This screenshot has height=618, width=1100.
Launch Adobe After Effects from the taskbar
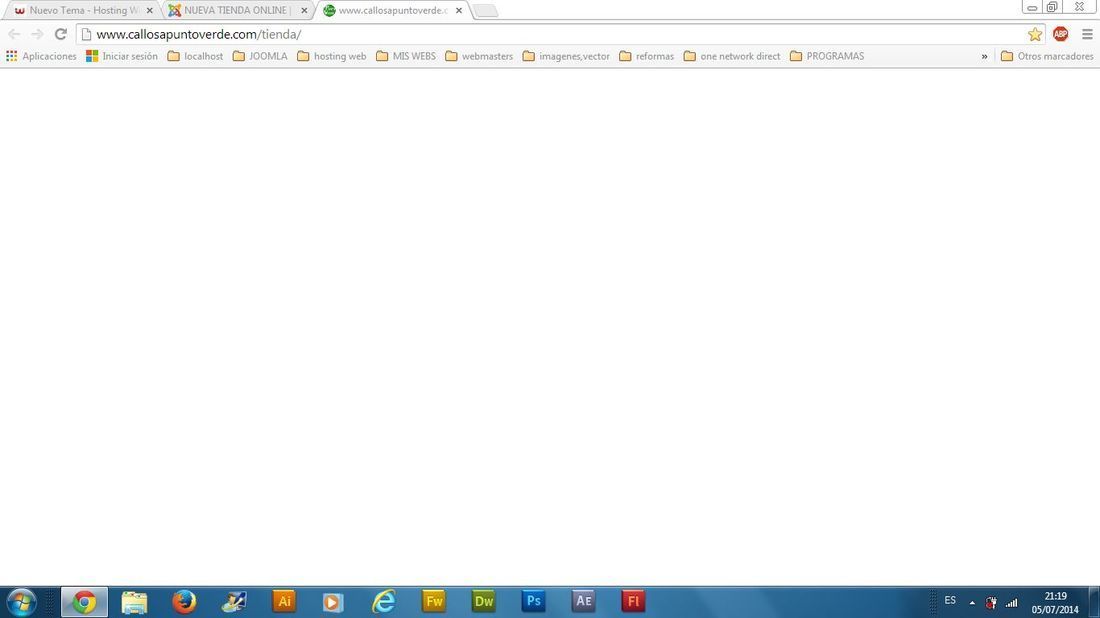click(x=584, y=601)
